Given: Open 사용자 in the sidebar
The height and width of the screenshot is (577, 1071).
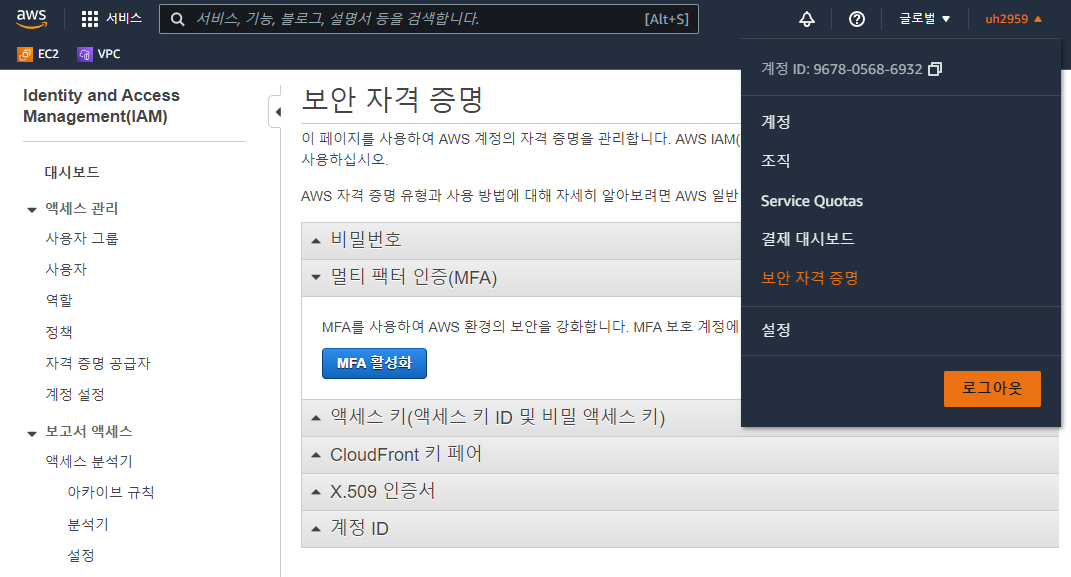Looking at the screenshot, I should click(66, 269).
